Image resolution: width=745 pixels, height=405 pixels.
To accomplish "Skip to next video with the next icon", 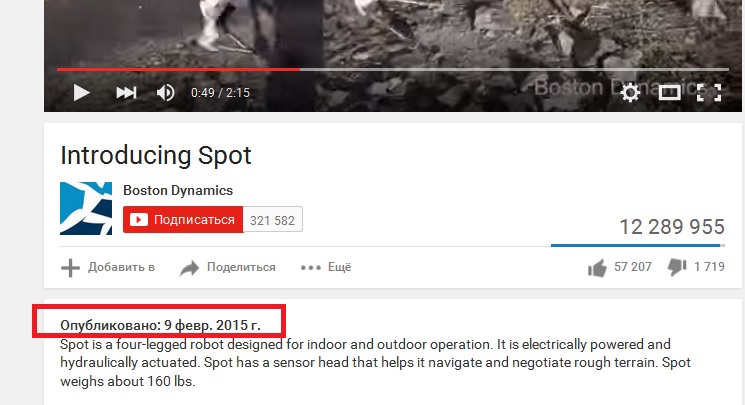I will point(126,93).
